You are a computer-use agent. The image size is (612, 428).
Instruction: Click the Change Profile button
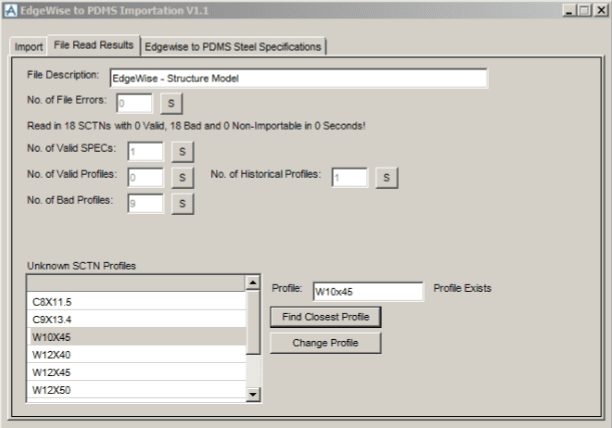[x=326, y=343]
